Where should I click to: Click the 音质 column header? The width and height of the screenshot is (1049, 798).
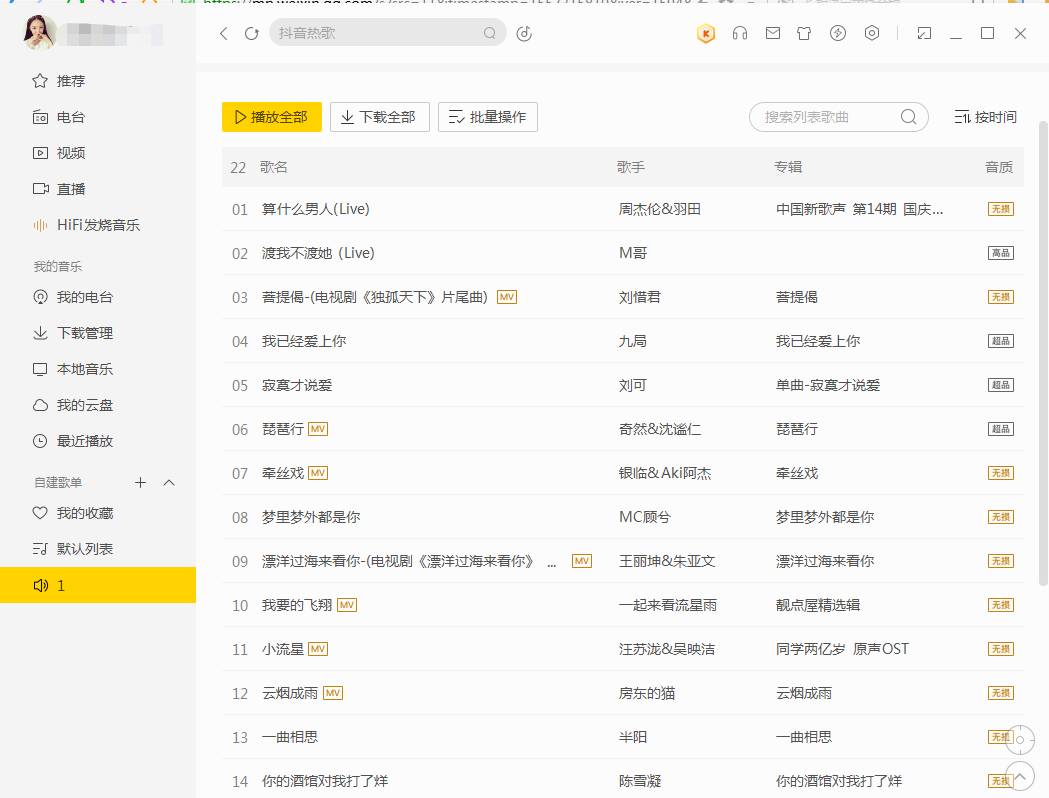[999, 167]
